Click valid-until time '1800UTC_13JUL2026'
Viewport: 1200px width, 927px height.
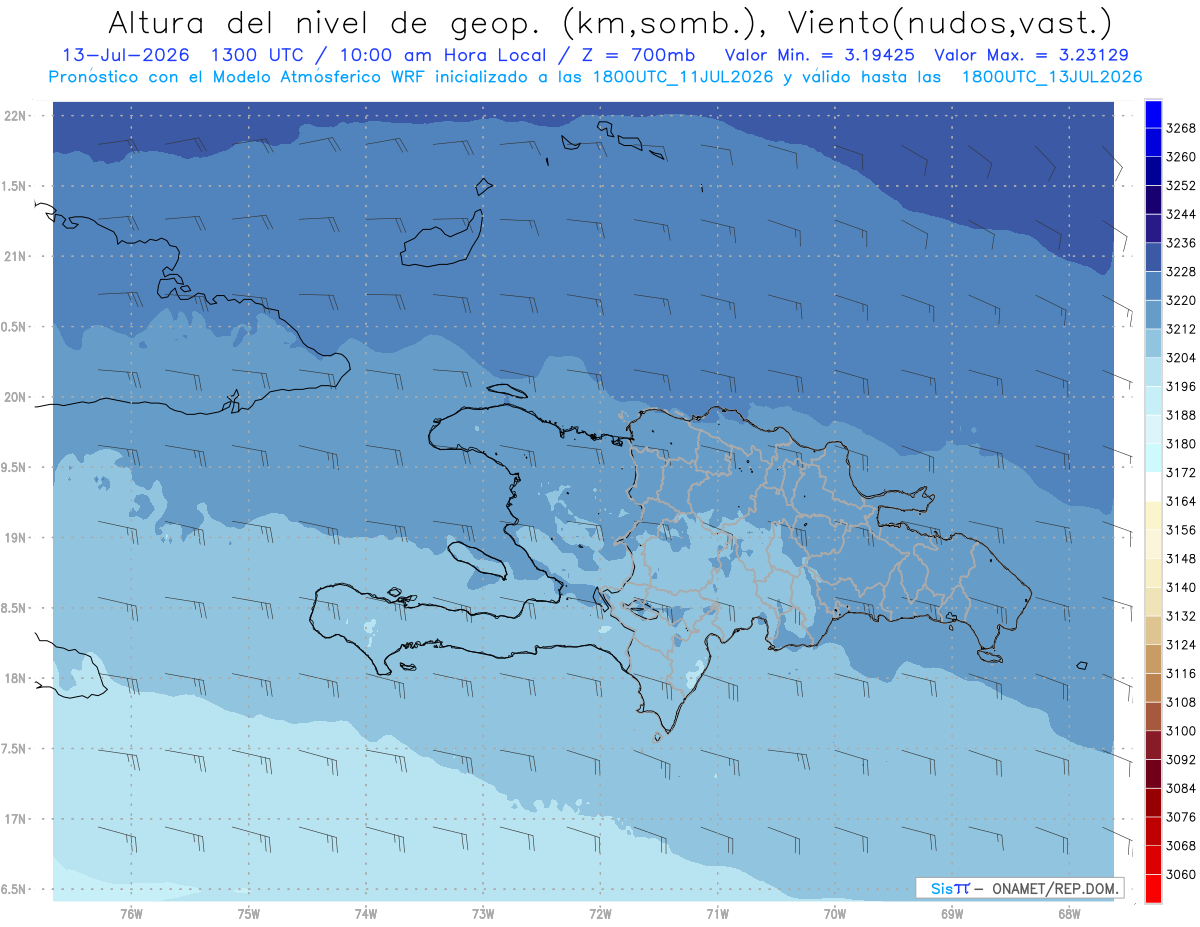point(1052,77)
